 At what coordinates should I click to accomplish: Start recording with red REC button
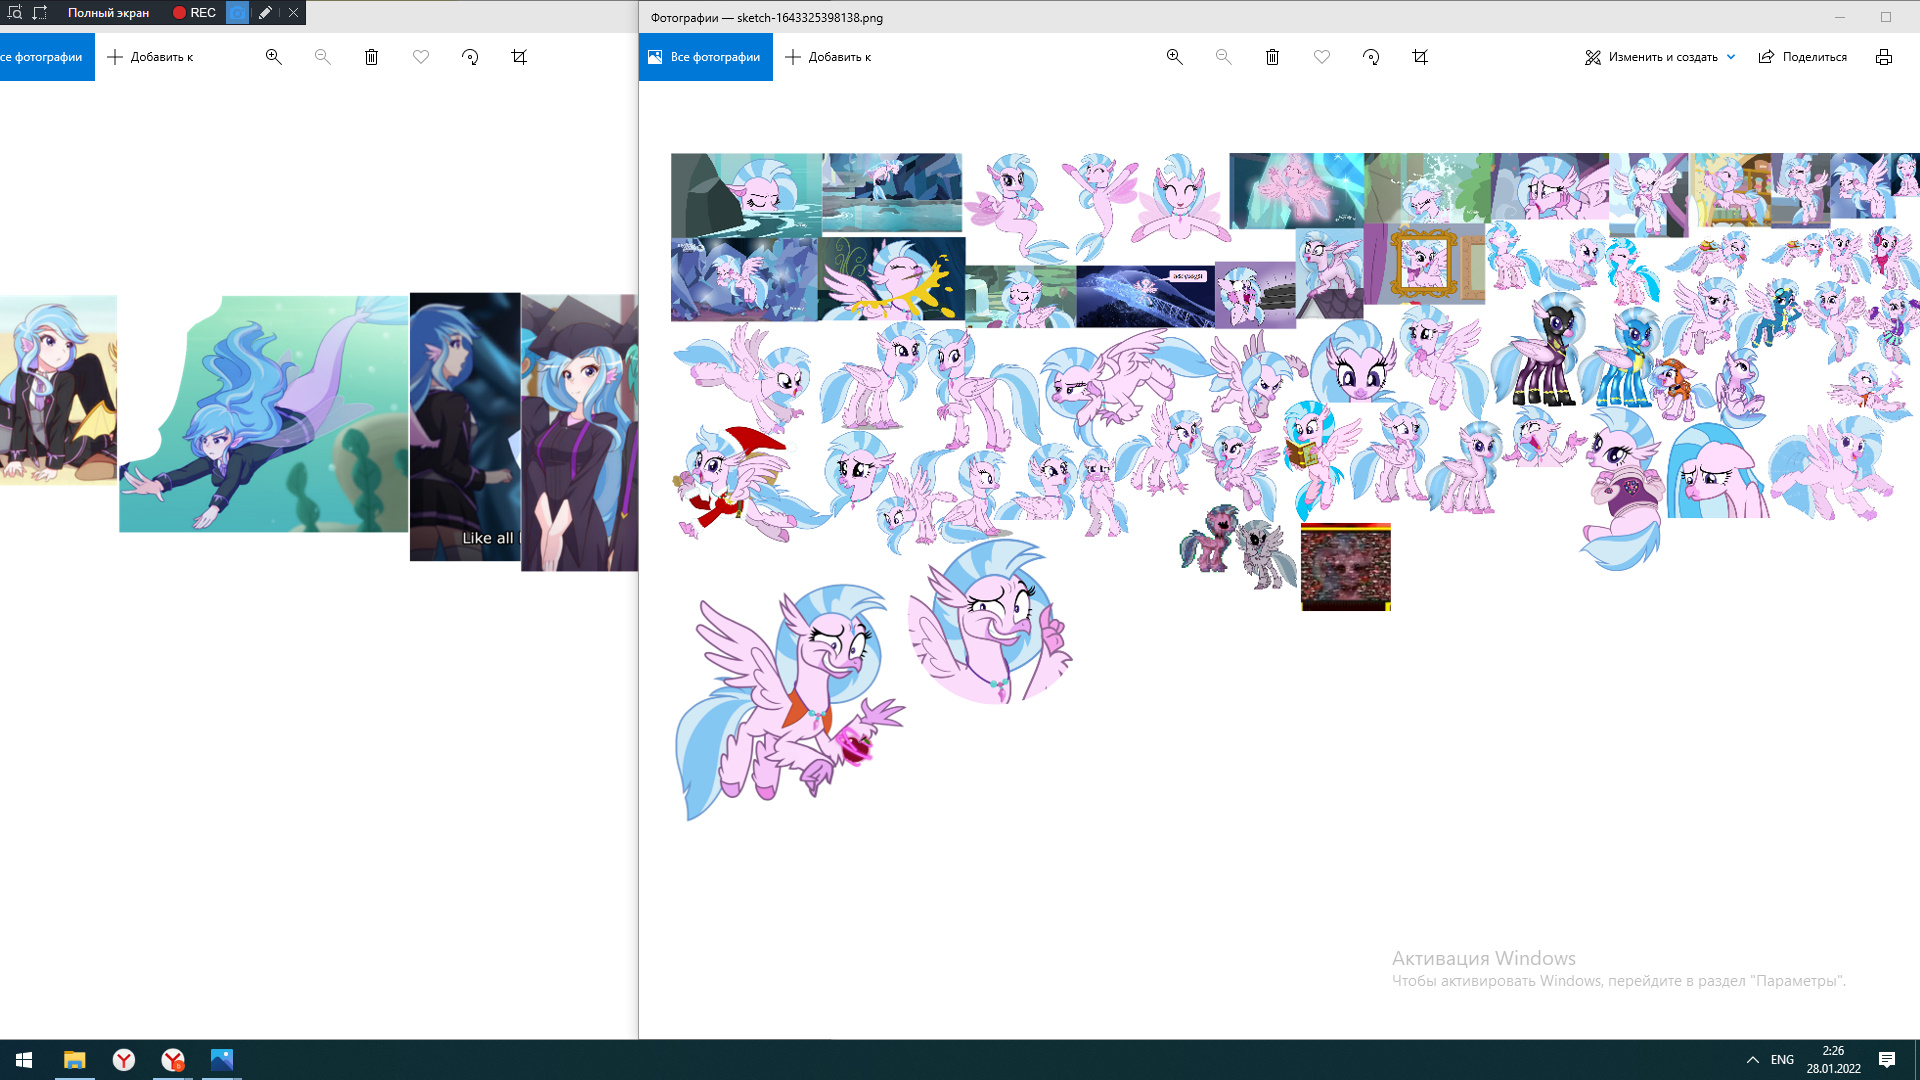tap(194, 13)
